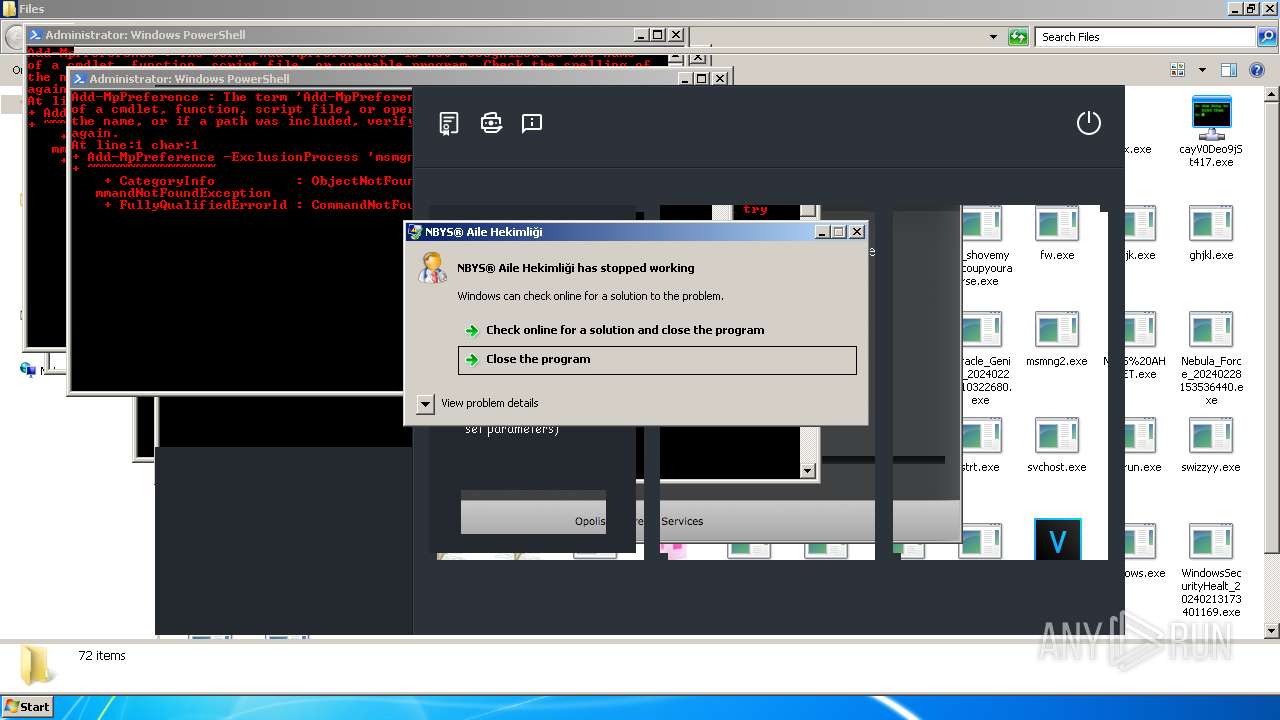The image size is (1280, 720).
Task: Minimize the NBYS Aile Hekimliği dialog
Action: (822, 232)
